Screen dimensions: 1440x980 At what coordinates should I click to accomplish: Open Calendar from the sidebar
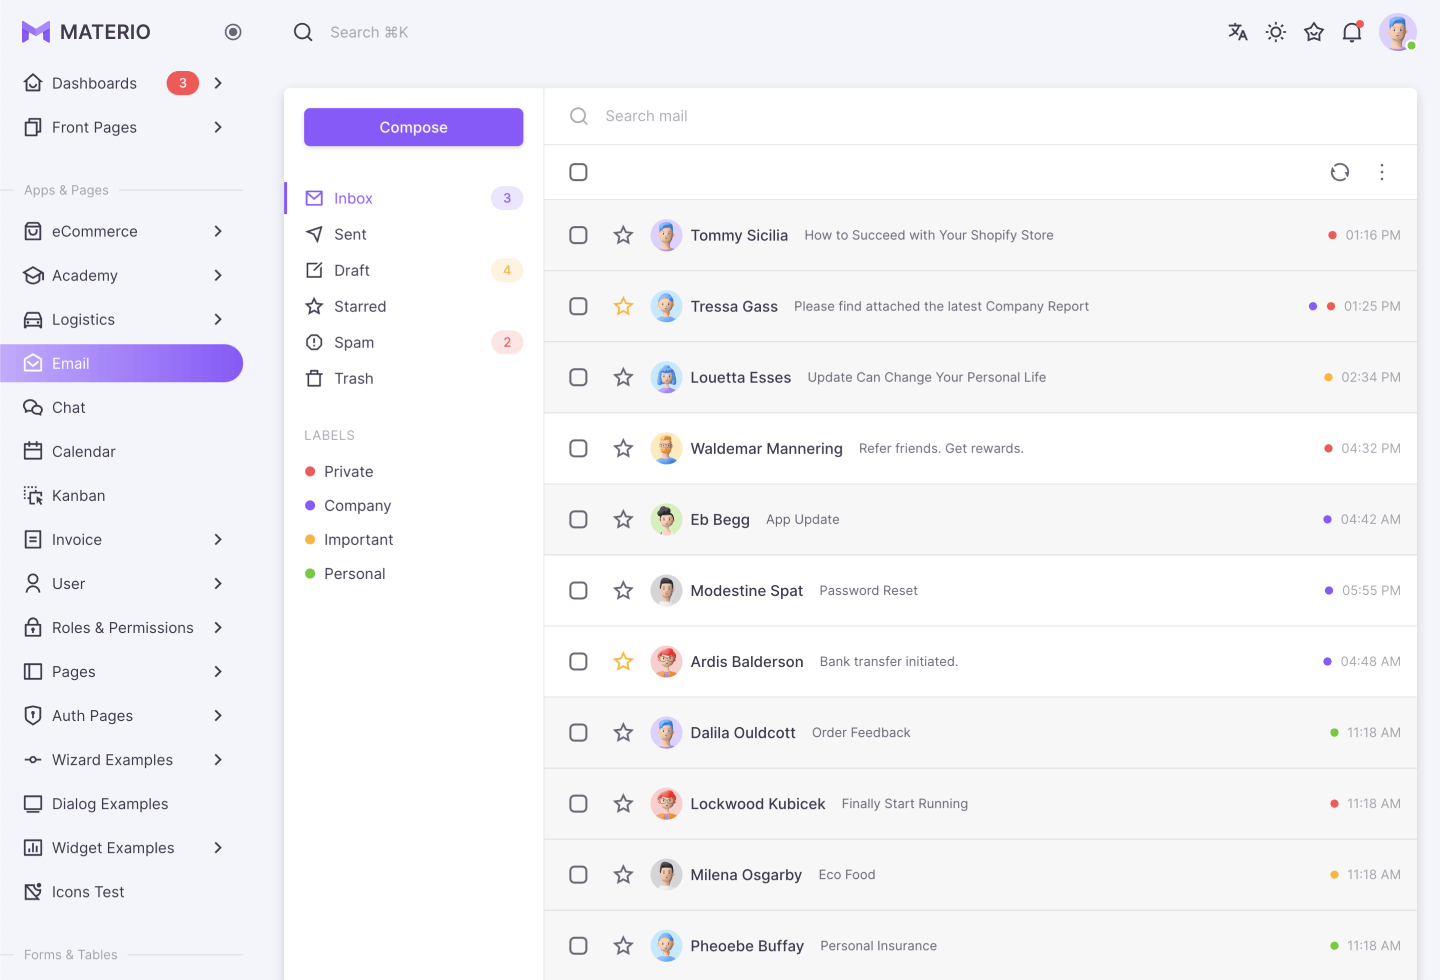121,451
